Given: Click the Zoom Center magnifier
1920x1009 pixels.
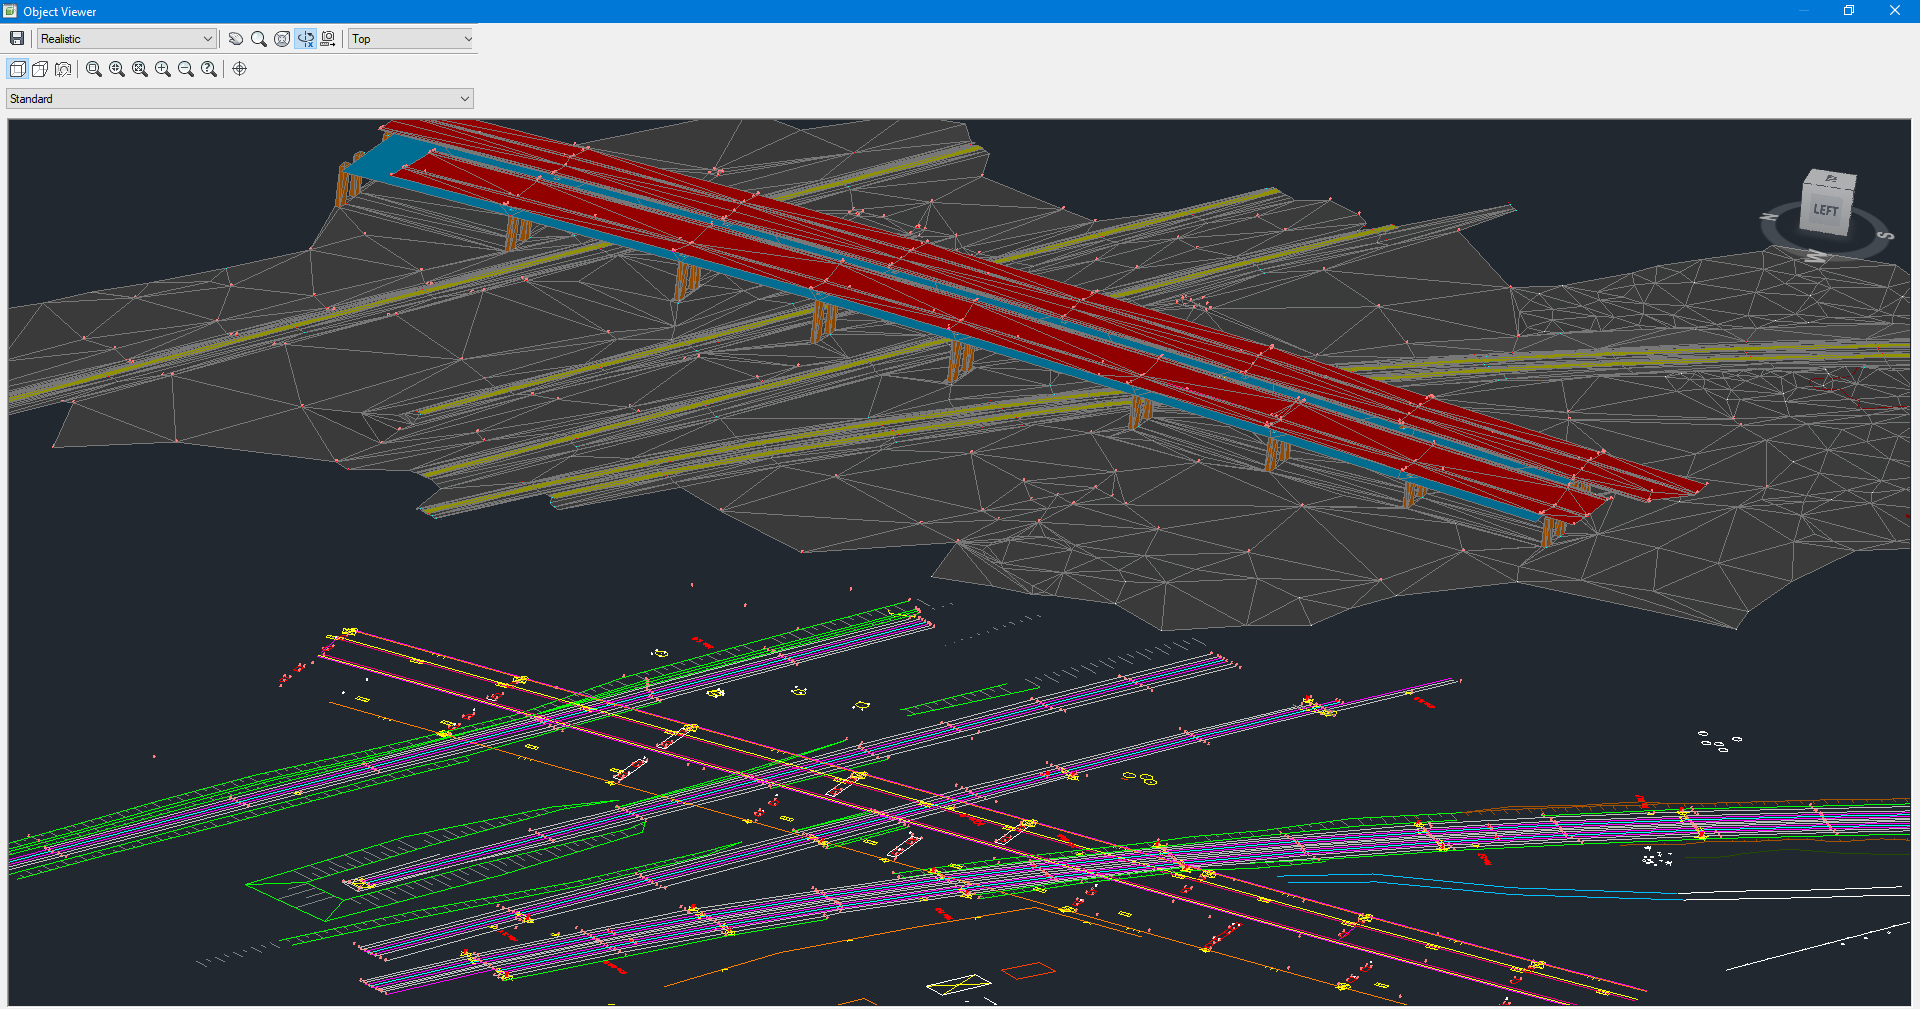Looking at the screenshot, I should [x=117, y=69].
